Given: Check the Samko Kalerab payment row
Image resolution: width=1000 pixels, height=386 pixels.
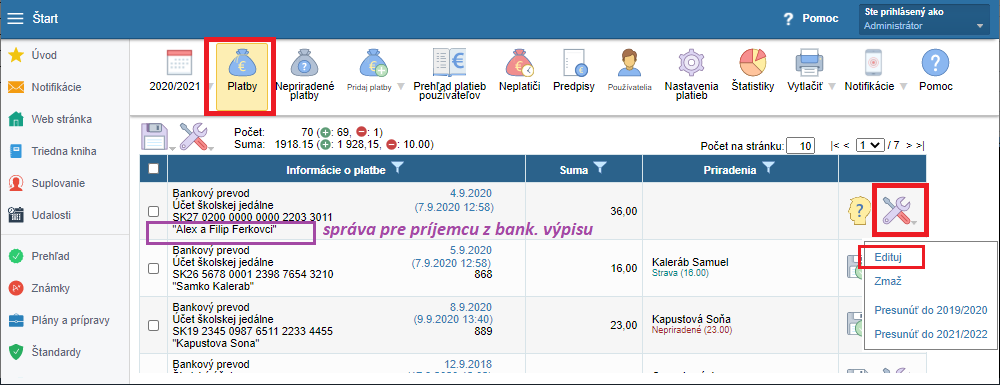Looking at the screenshot, I should point(153,269).
